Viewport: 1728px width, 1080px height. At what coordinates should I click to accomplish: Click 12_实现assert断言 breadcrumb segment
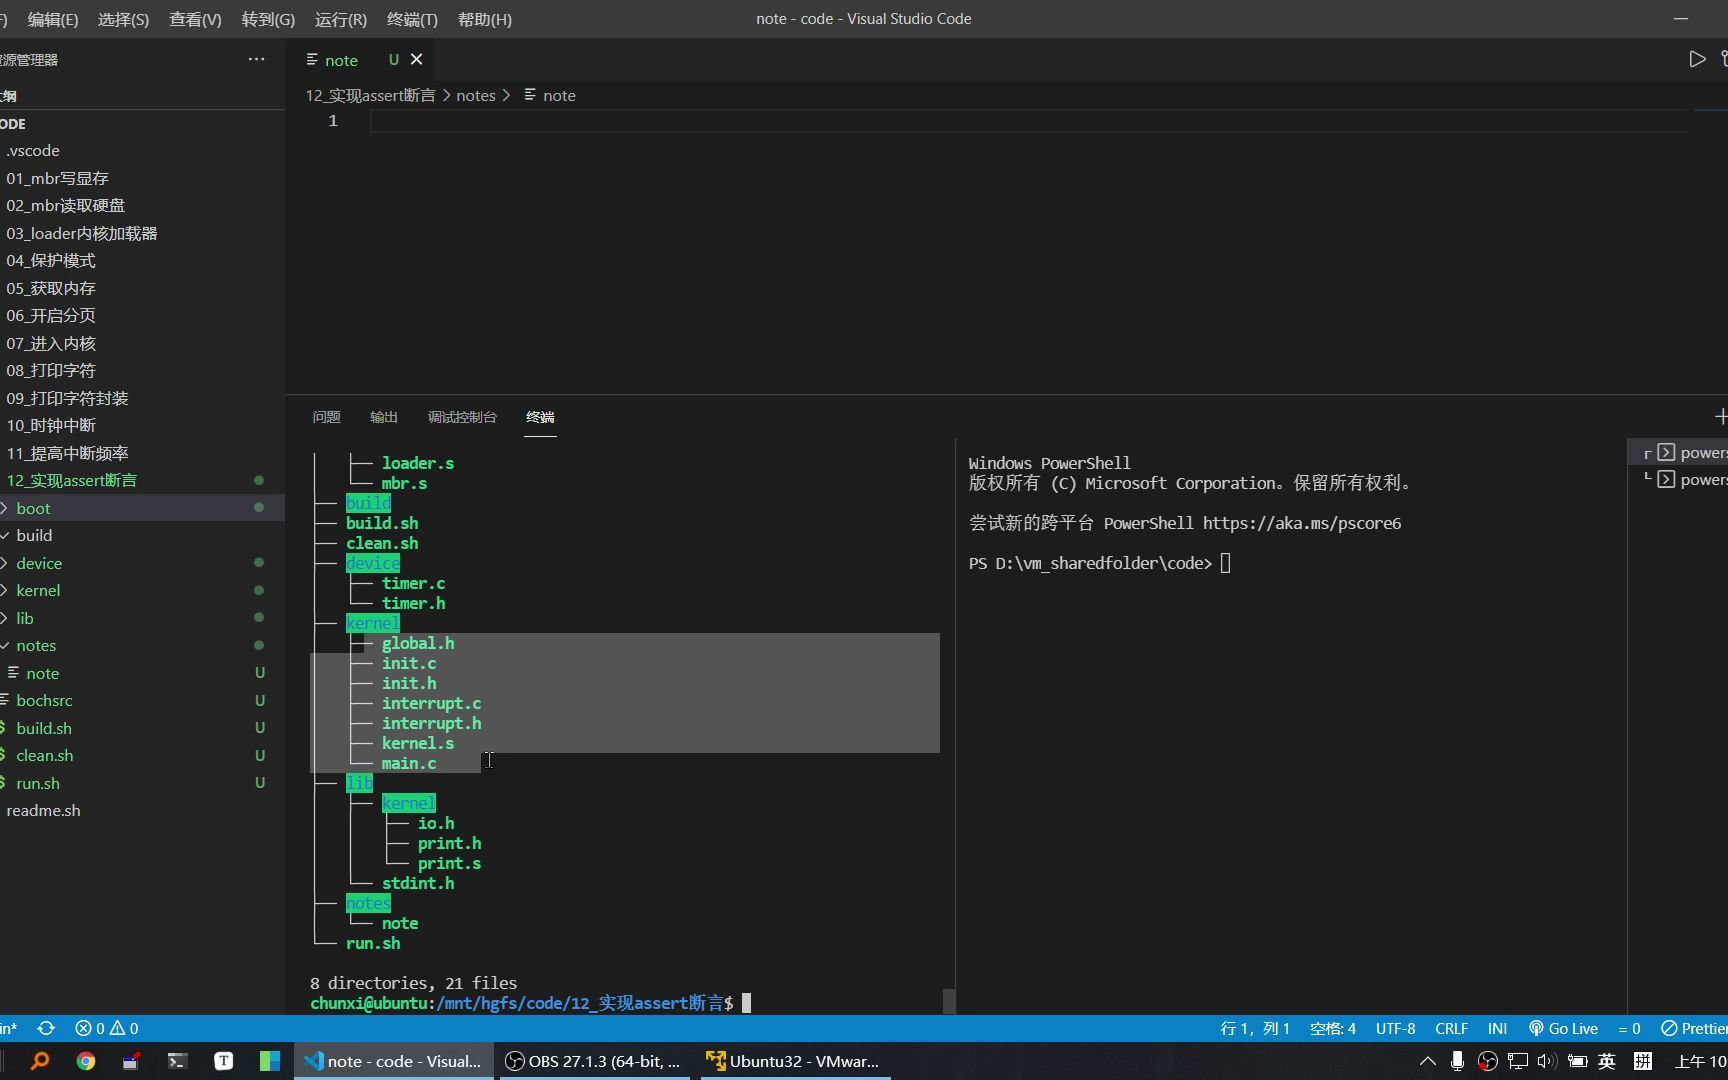pos(370,95)
